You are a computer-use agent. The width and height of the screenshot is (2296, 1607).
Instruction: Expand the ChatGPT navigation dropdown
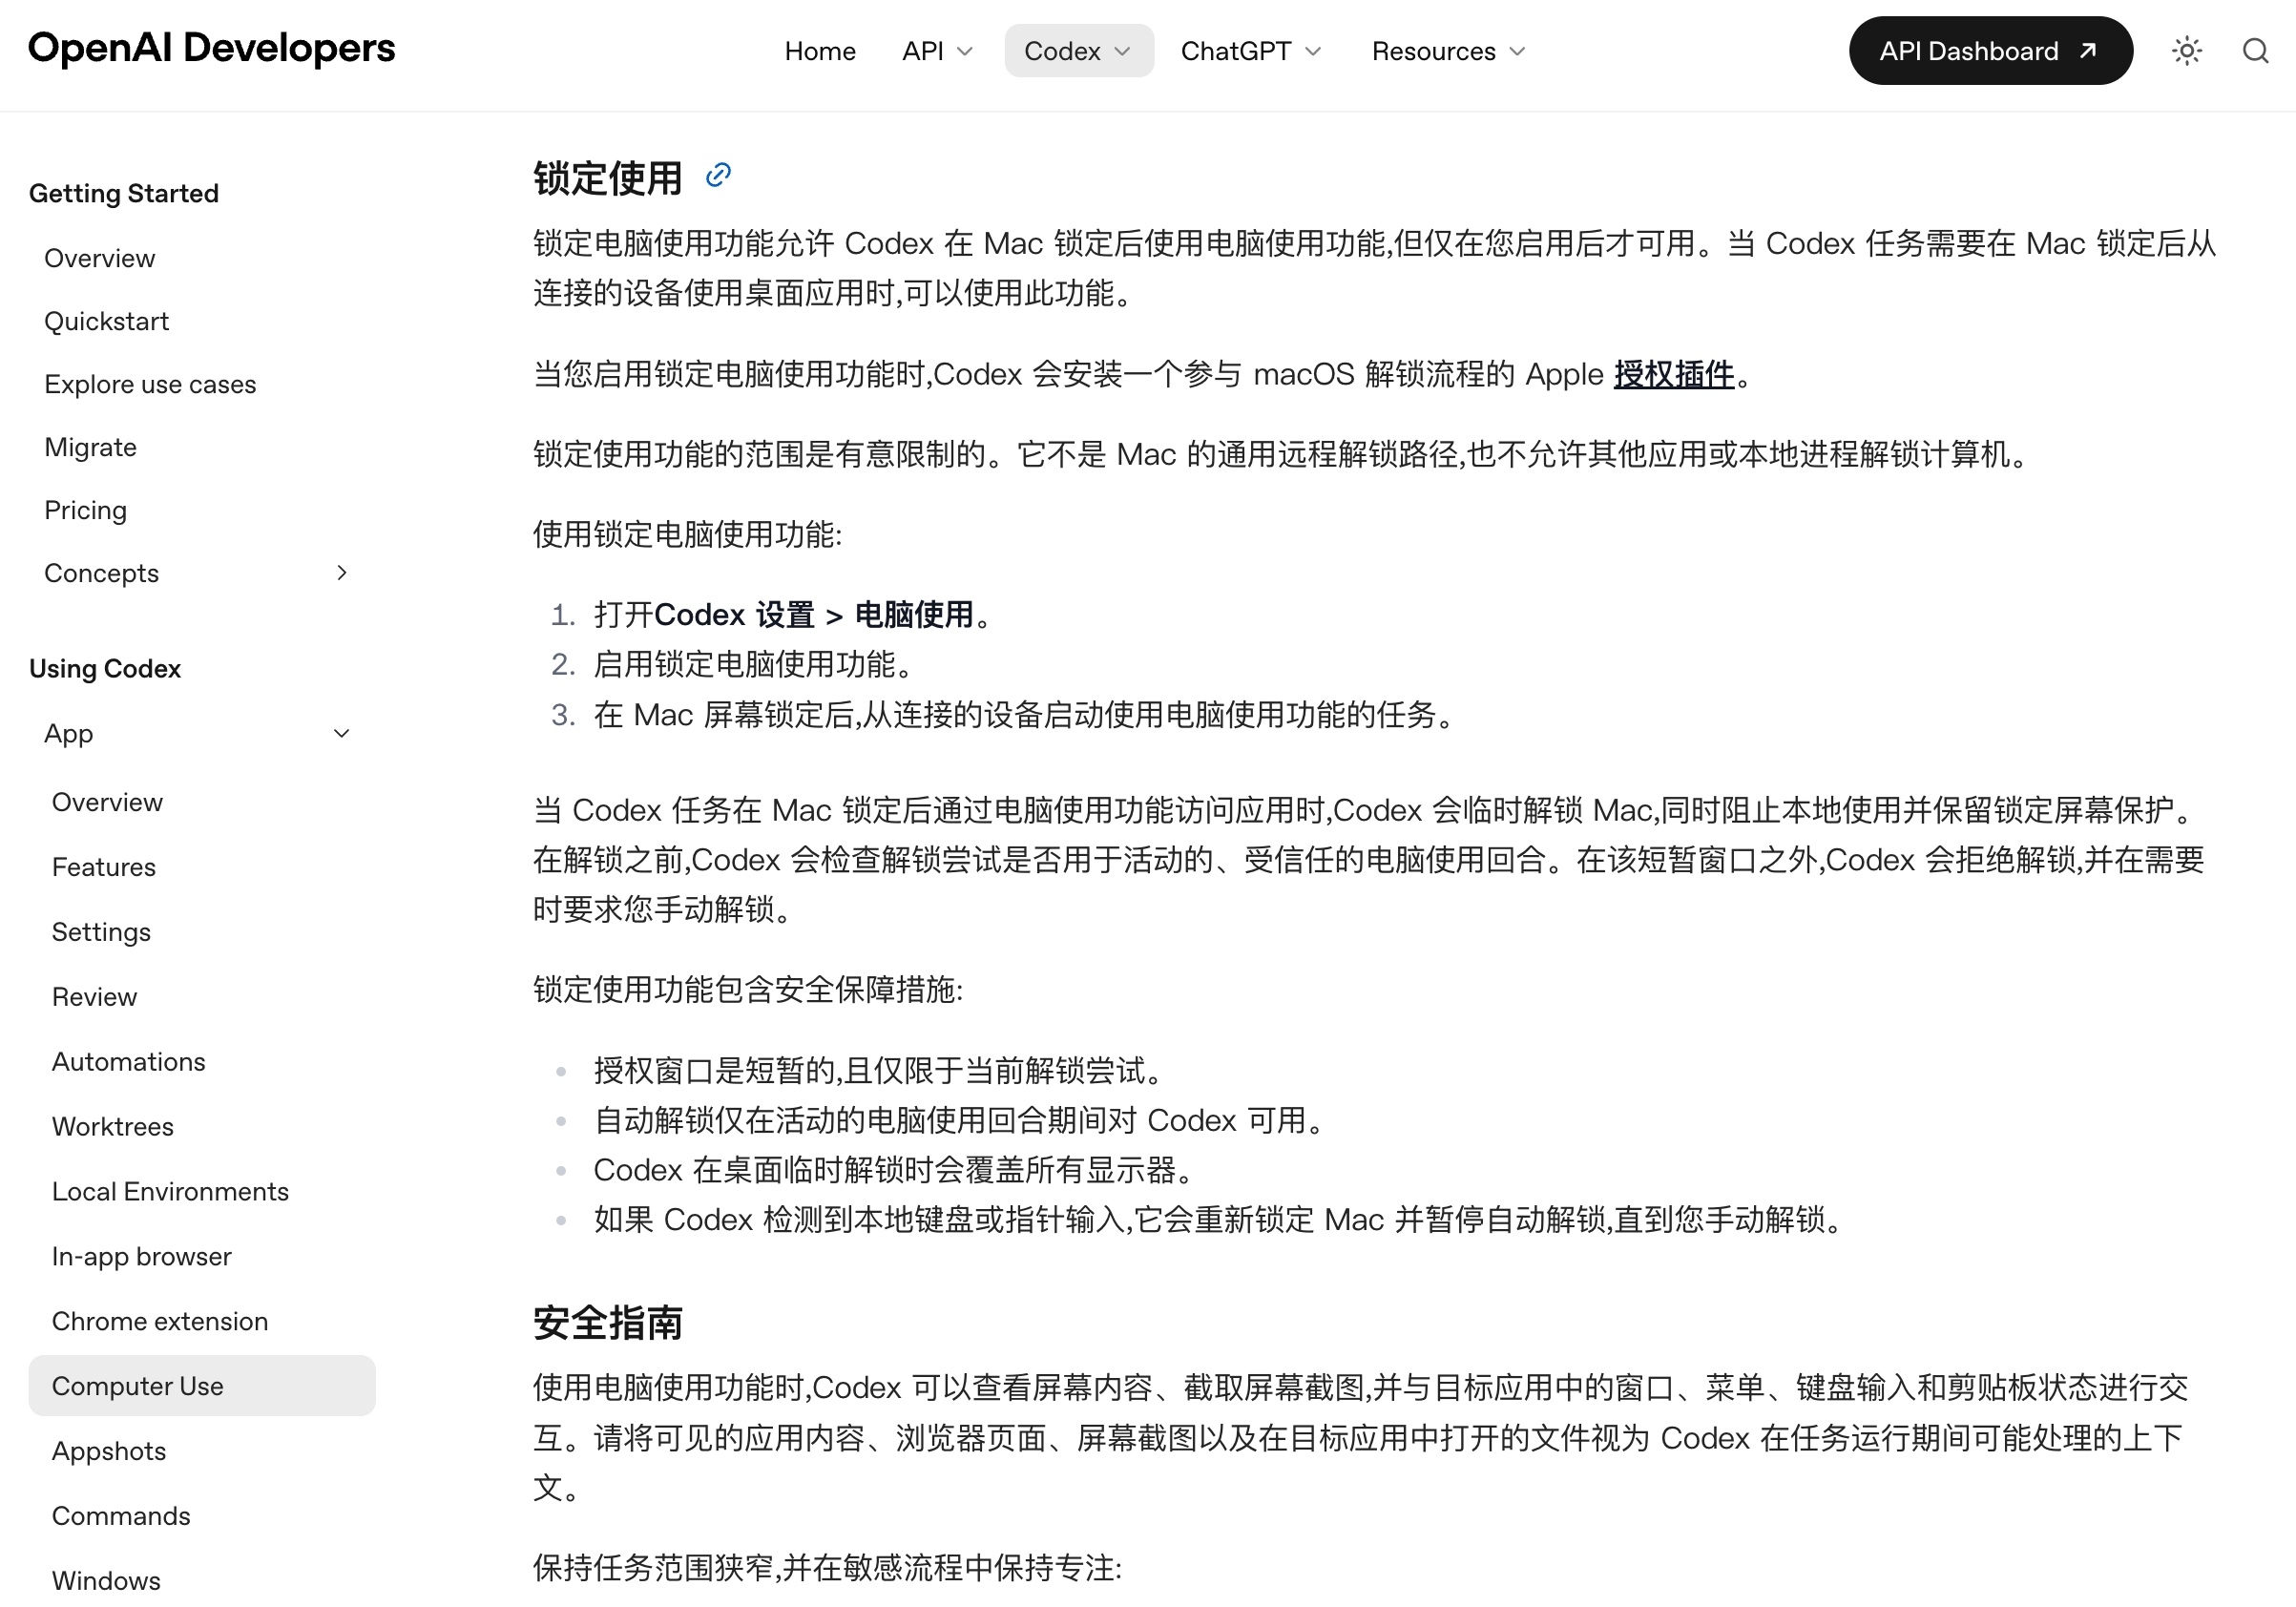coord(1251,51)
